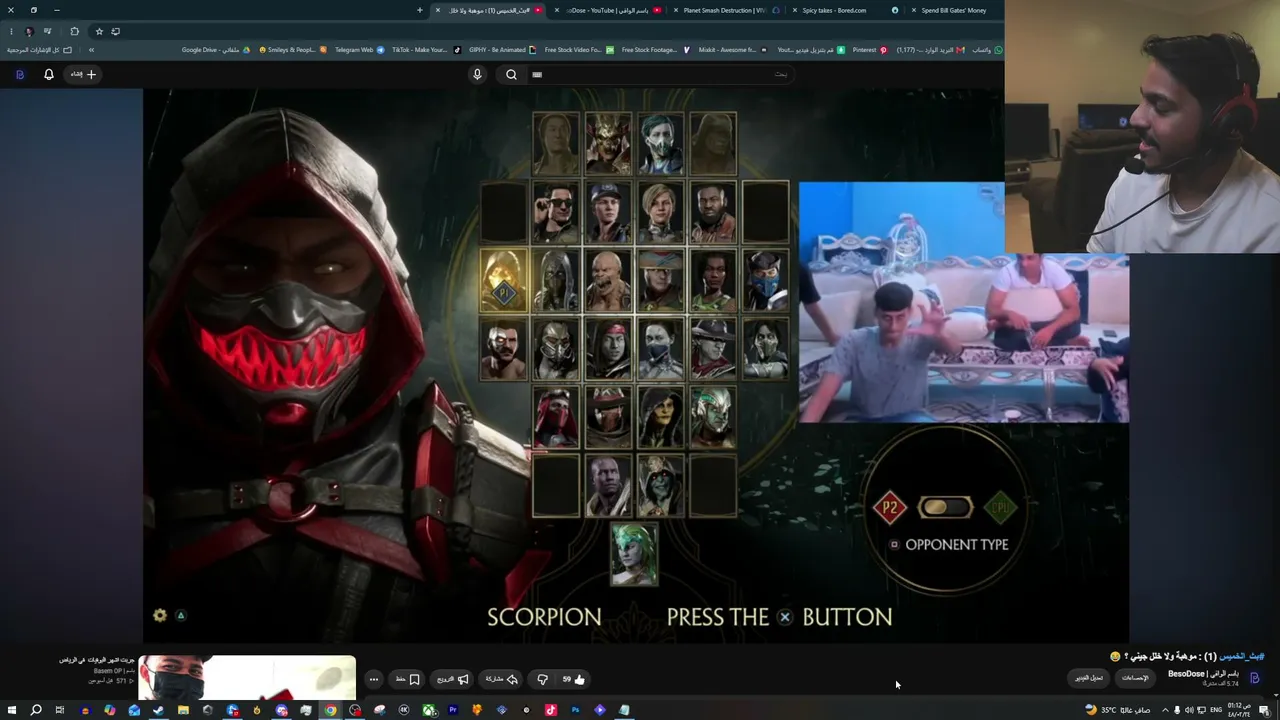Open a new browser tab
This screenshot has height=720, width=1280.
(420, 10)
